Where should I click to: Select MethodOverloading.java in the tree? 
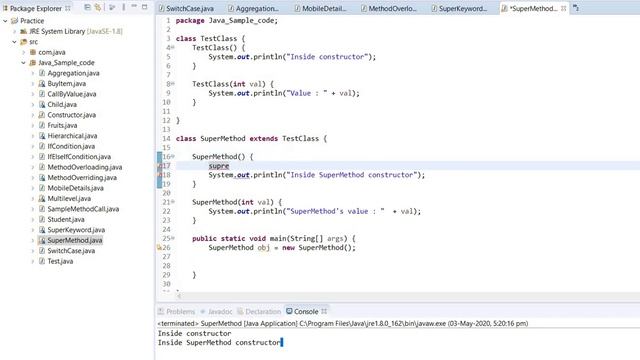coord(84,167)
